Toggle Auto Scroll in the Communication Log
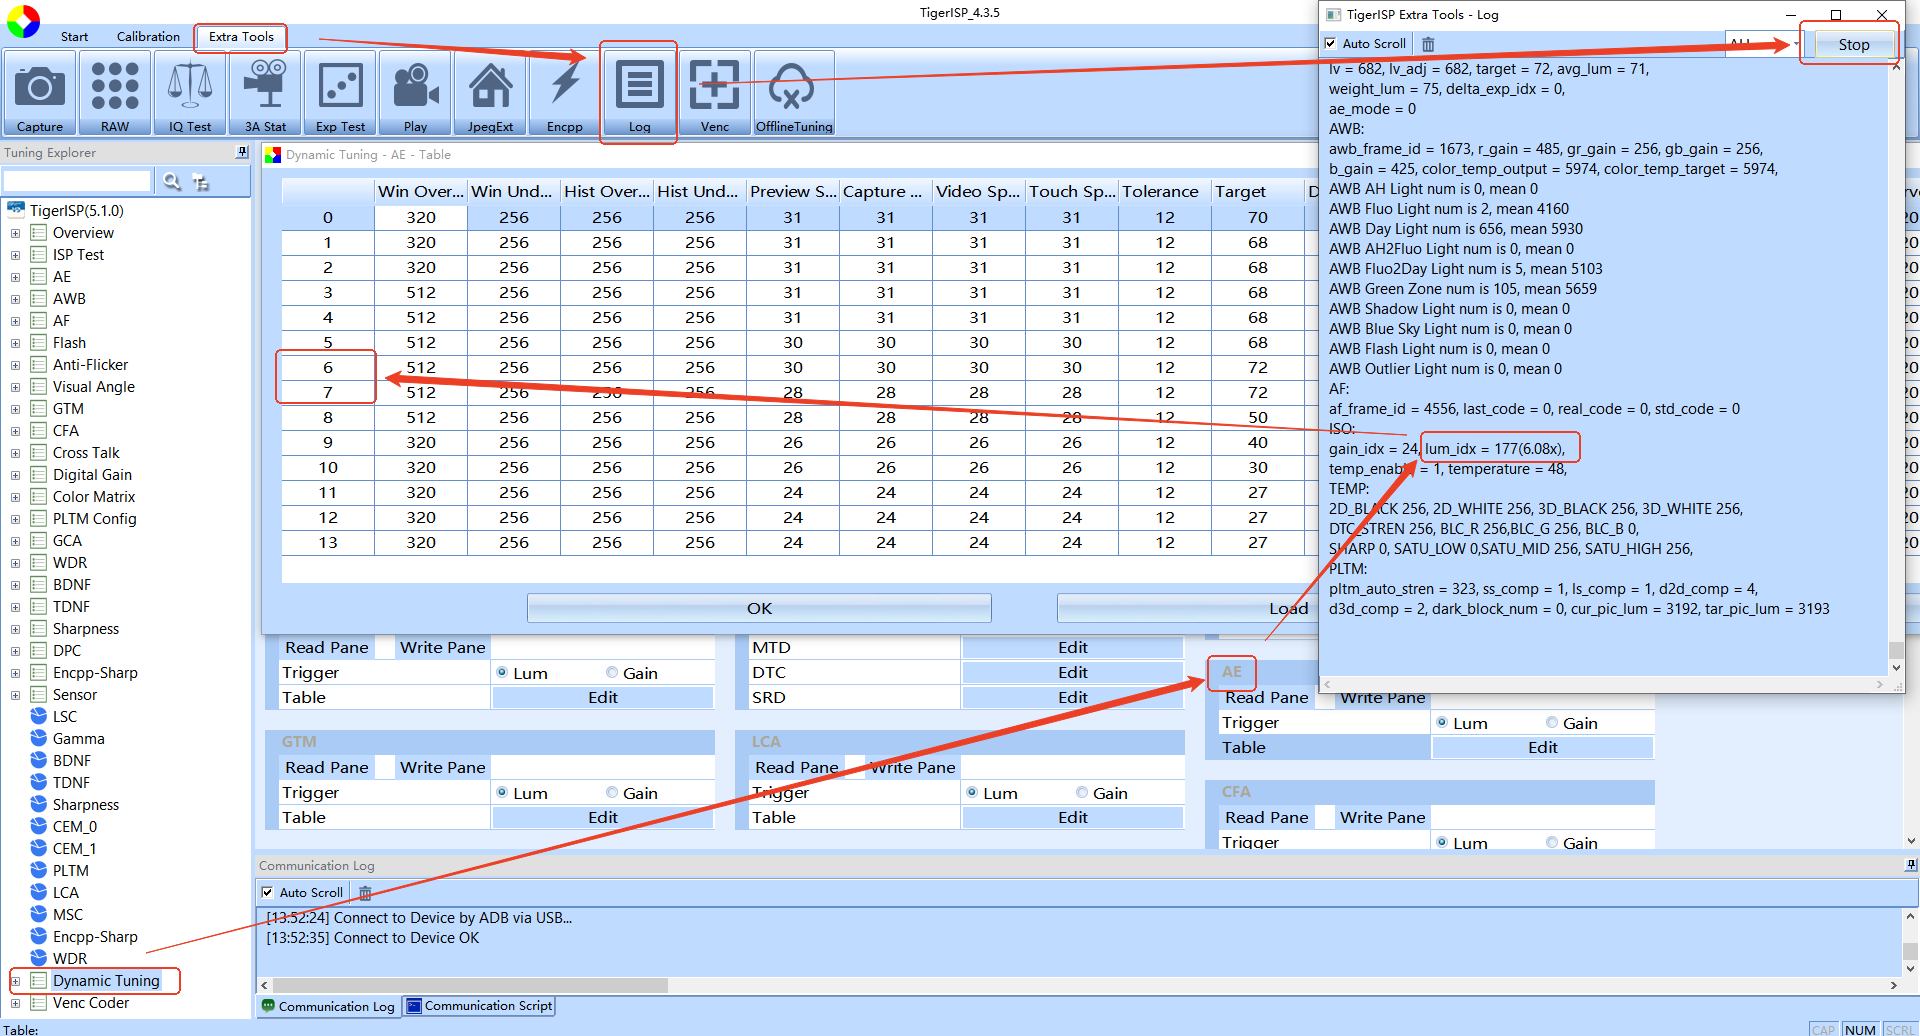The width and height of the screenshot is (1920, 1036). tap(267, 892)
